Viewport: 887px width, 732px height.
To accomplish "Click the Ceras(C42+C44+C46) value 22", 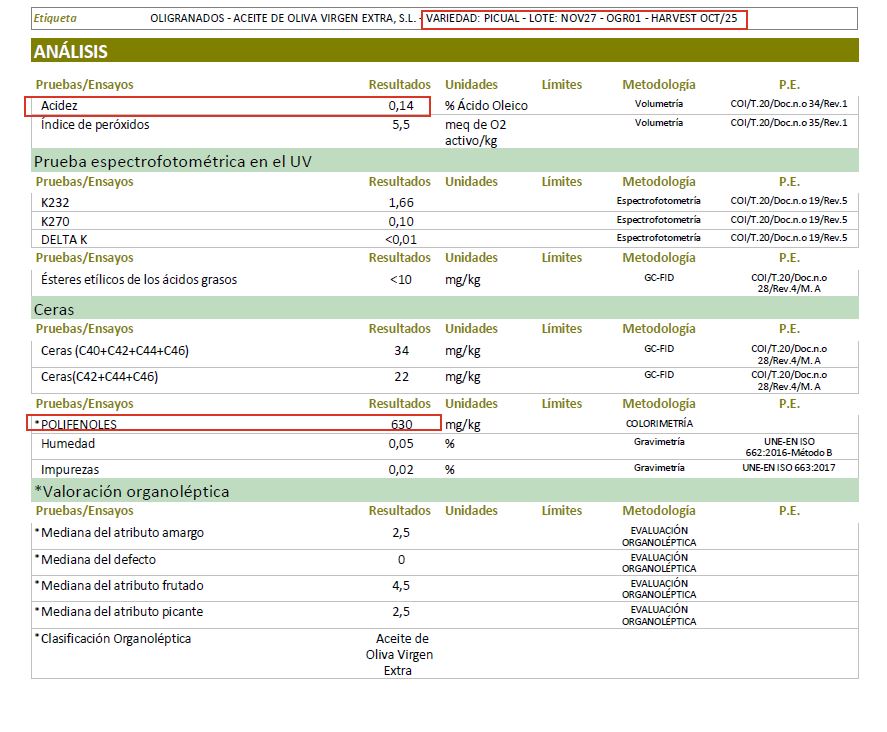I will 401,377.
